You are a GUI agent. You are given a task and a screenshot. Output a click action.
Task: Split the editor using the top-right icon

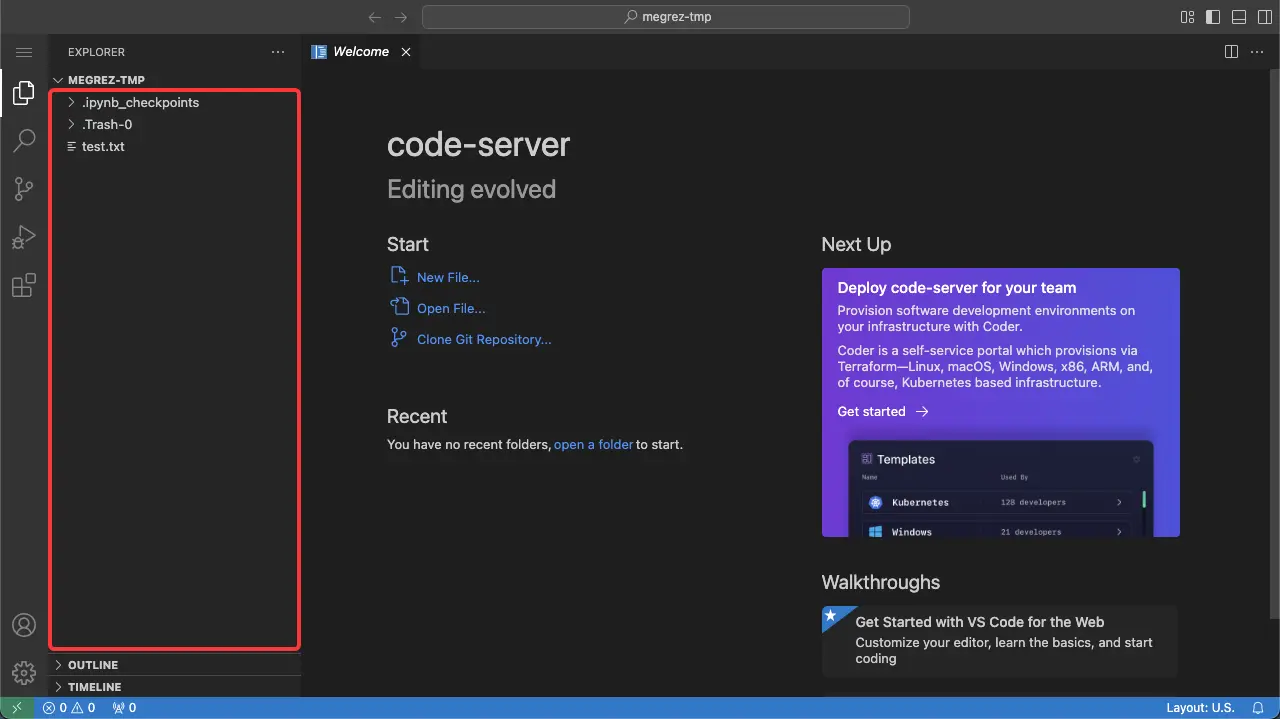click(1231, 51)
